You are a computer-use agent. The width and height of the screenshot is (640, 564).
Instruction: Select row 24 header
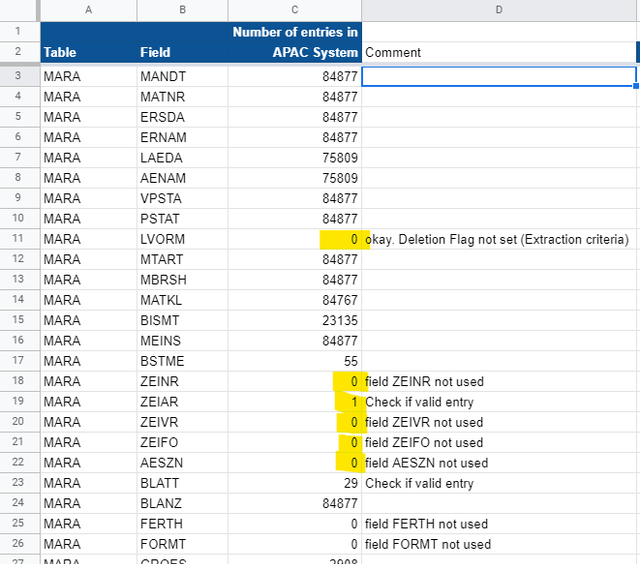[19, 504]
